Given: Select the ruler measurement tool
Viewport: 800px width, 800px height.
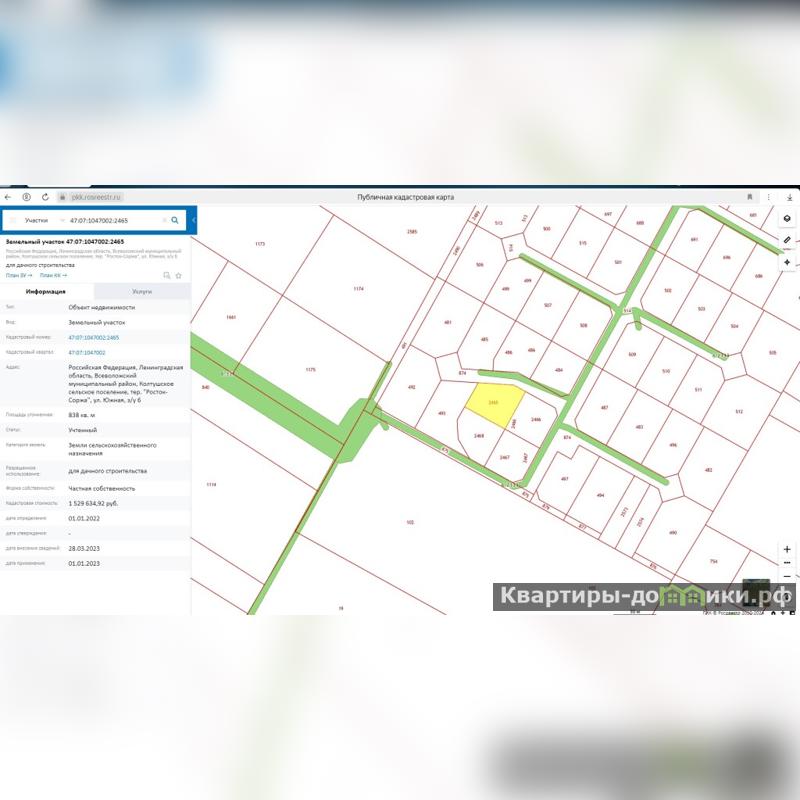Looking at the screenshot, I should (x=787, y=240).
